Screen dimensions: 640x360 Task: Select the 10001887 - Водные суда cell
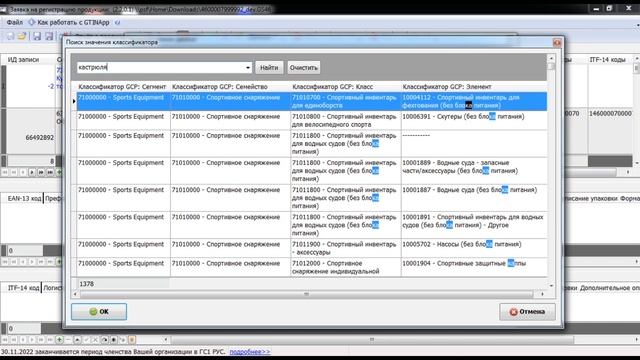474,198
